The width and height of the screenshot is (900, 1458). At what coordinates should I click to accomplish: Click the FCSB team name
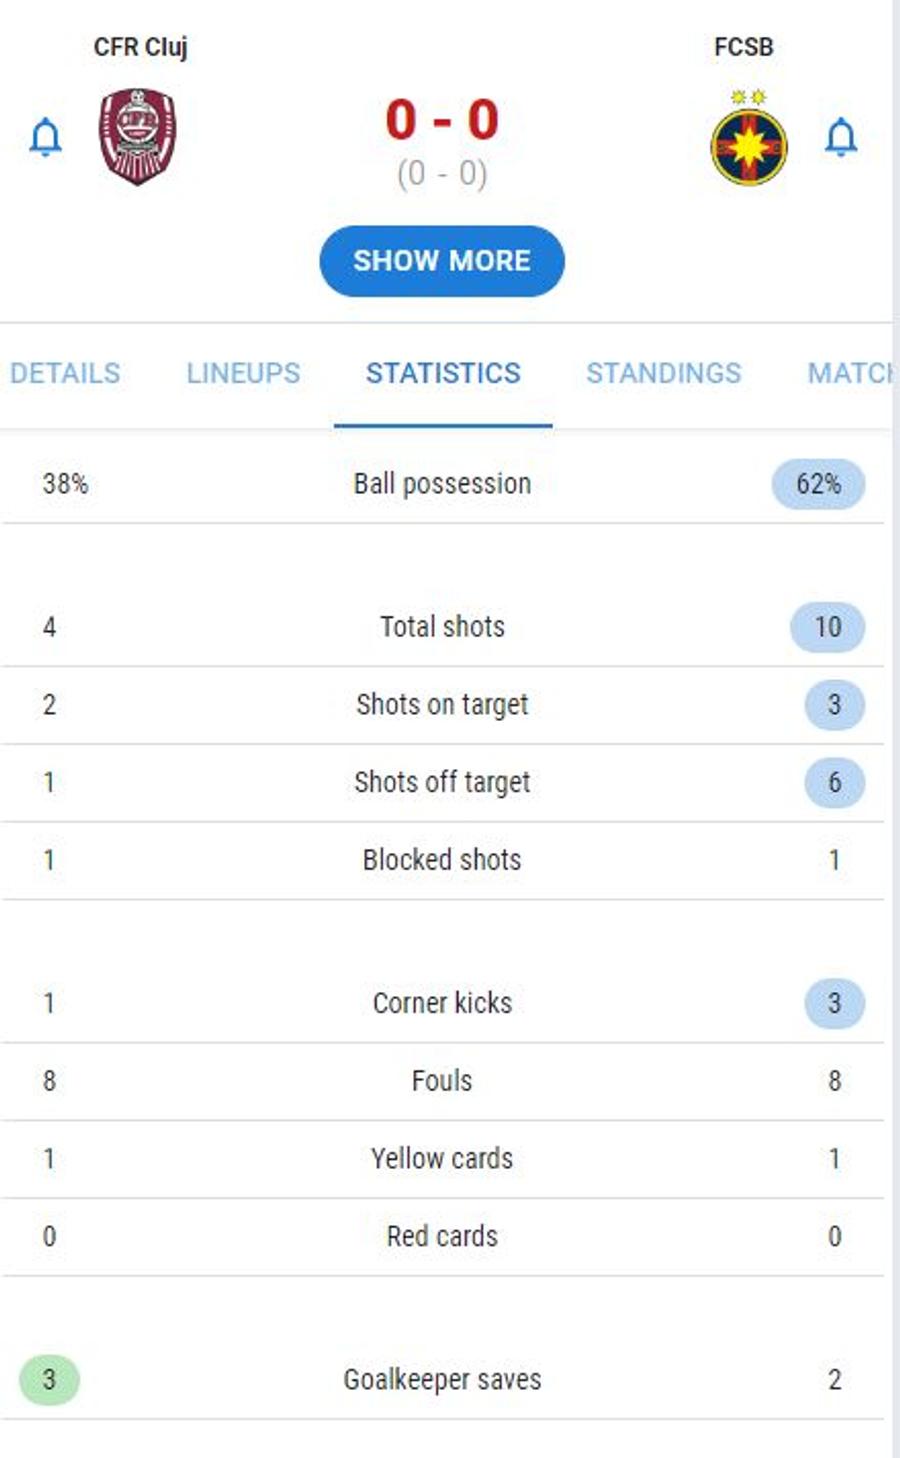[744, 47]
